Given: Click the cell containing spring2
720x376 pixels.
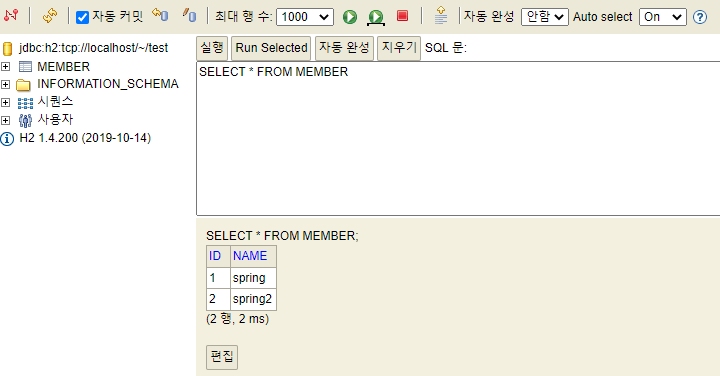Looking at the screenshot, I should [253, 299].
